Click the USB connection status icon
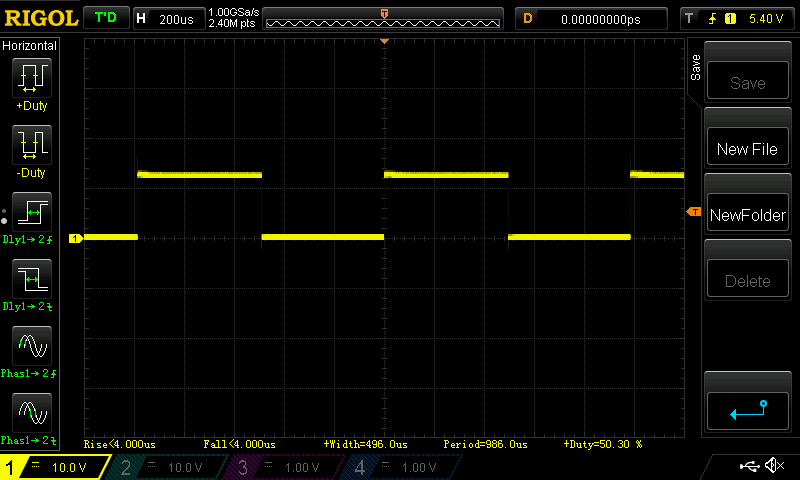Screen dimensions: 800x480 (749, 466)
